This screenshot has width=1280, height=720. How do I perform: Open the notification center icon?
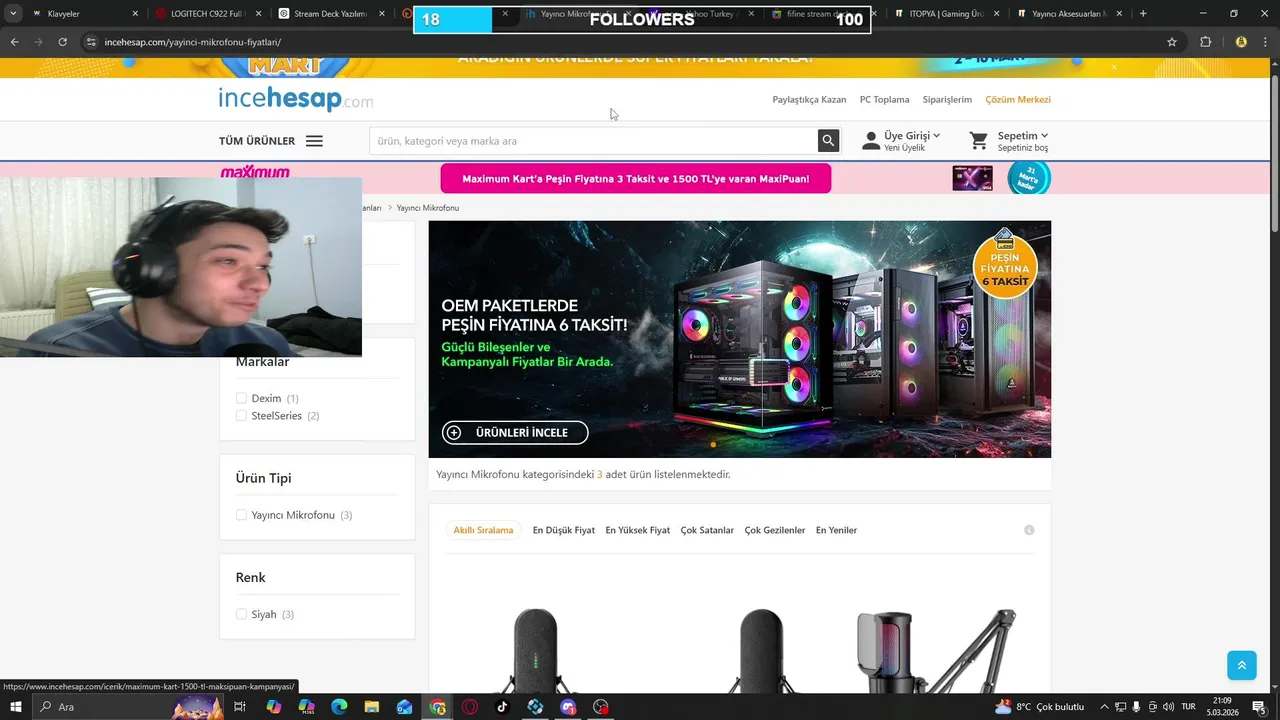pos(1258,707)
